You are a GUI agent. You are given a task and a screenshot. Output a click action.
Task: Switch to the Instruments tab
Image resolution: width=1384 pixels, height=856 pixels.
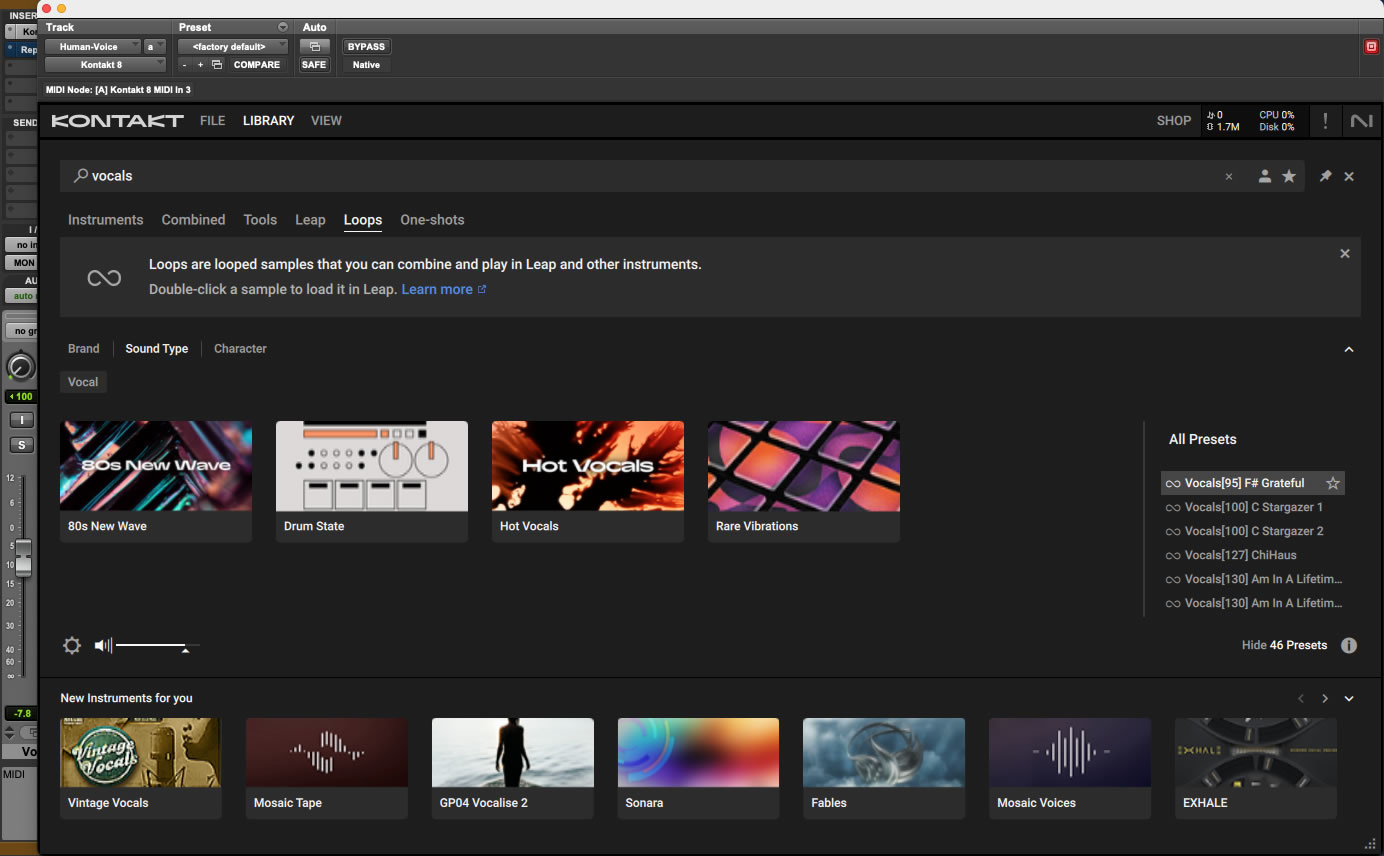(x=105, y=220)
